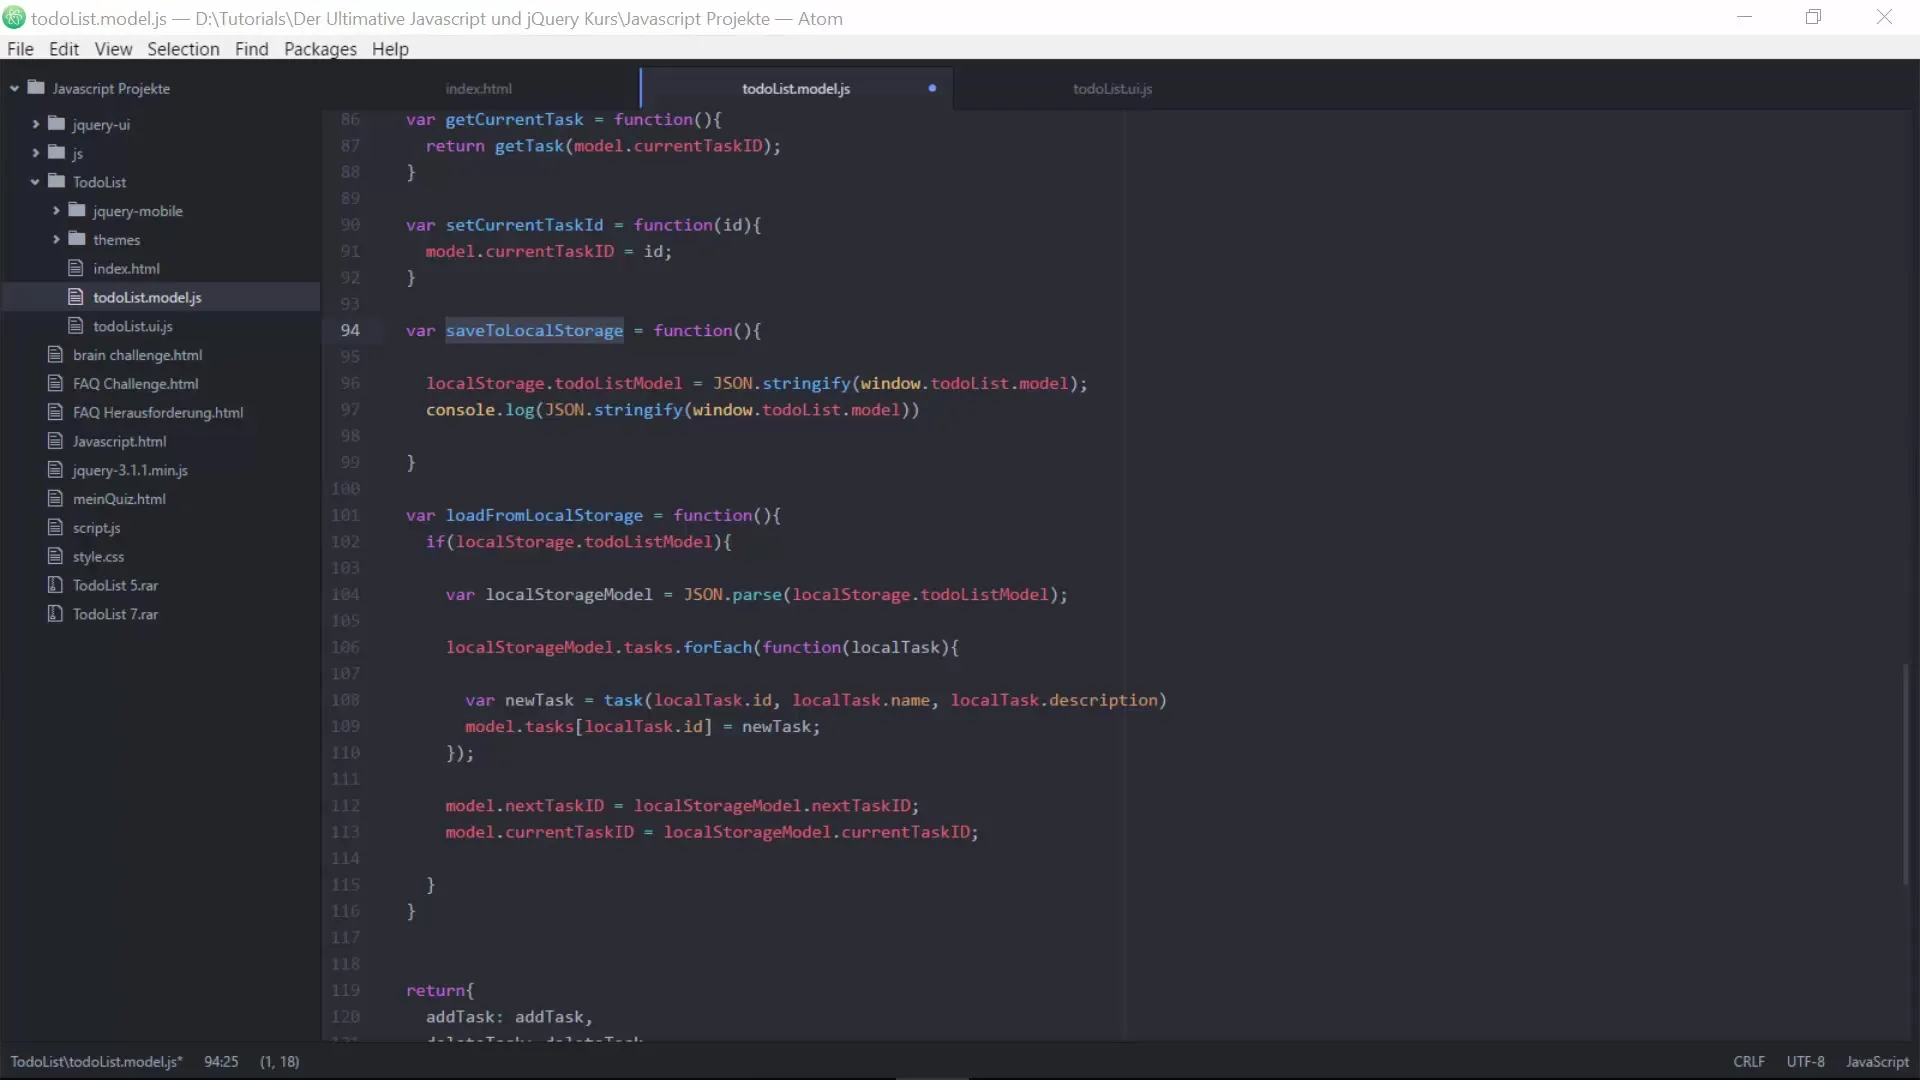Click the loadFromLocalStorage function name

pyautogui.click(x=544, y=515)
